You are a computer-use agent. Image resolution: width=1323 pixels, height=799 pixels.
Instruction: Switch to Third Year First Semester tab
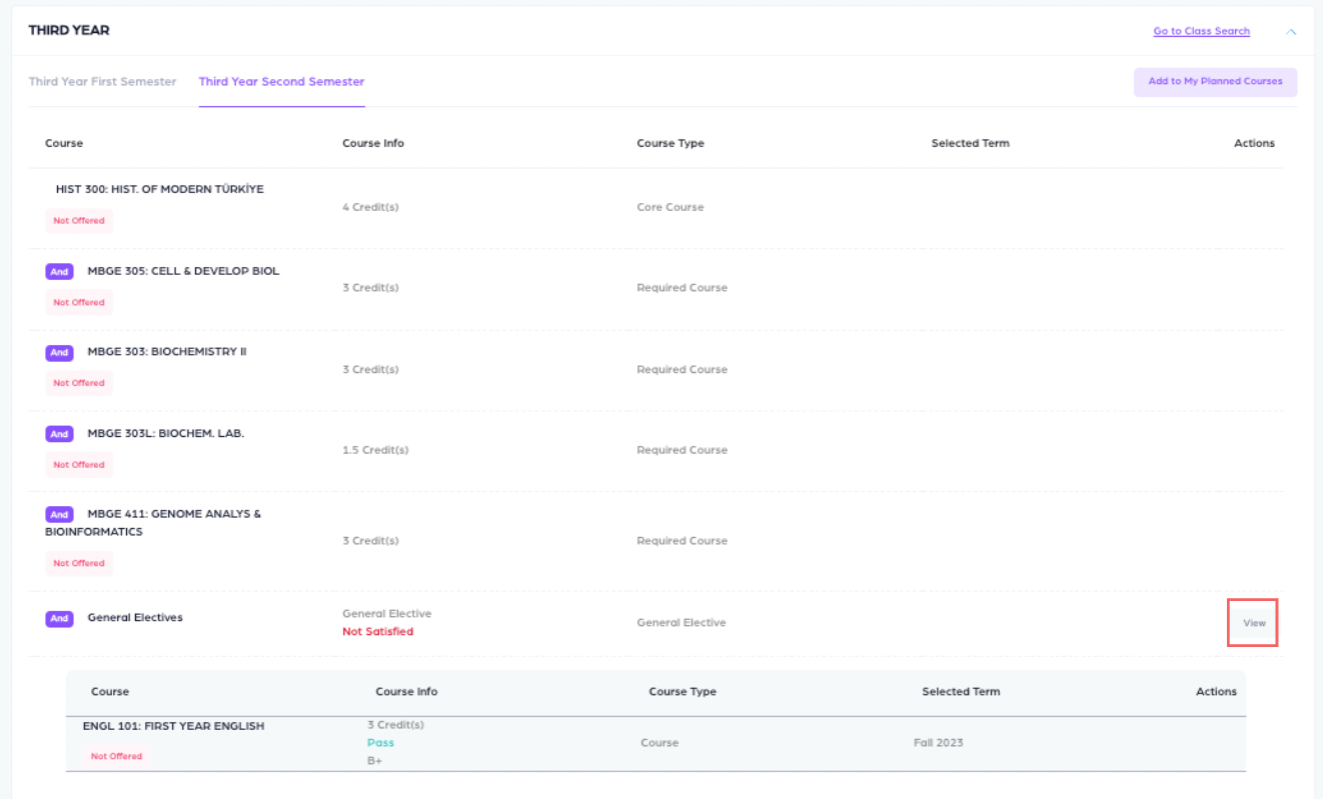[102, 82]
